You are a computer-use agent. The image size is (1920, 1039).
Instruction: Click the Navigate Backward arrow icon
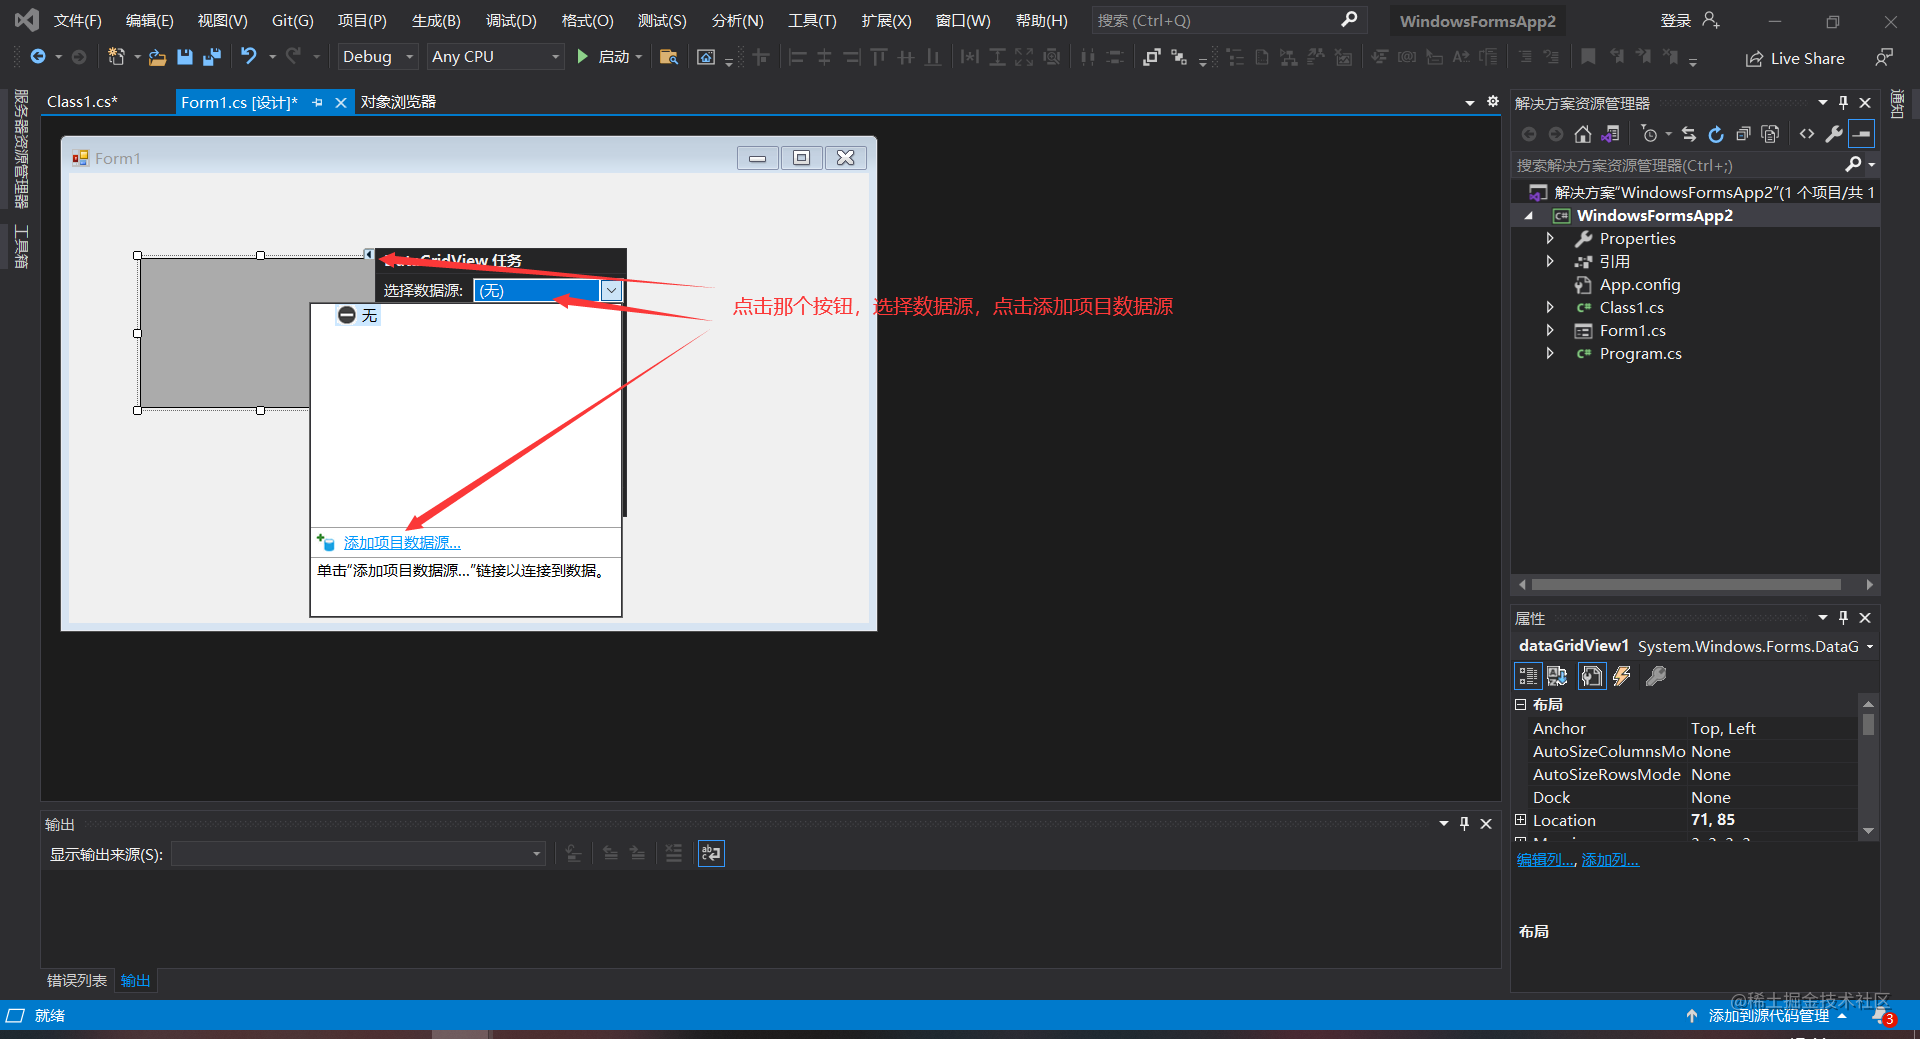38,57
